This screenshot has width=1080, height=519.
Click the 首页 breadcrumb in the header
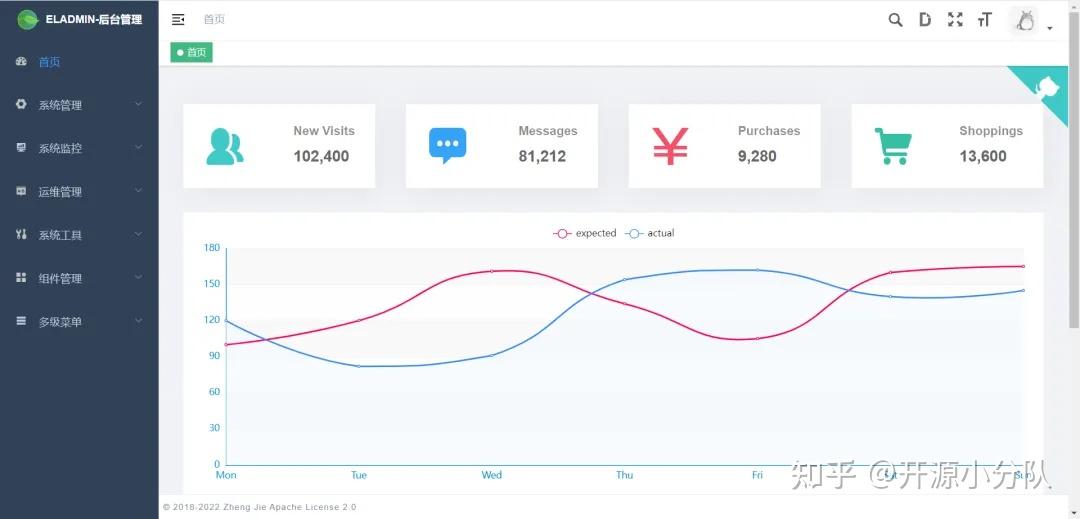point(214,20)
